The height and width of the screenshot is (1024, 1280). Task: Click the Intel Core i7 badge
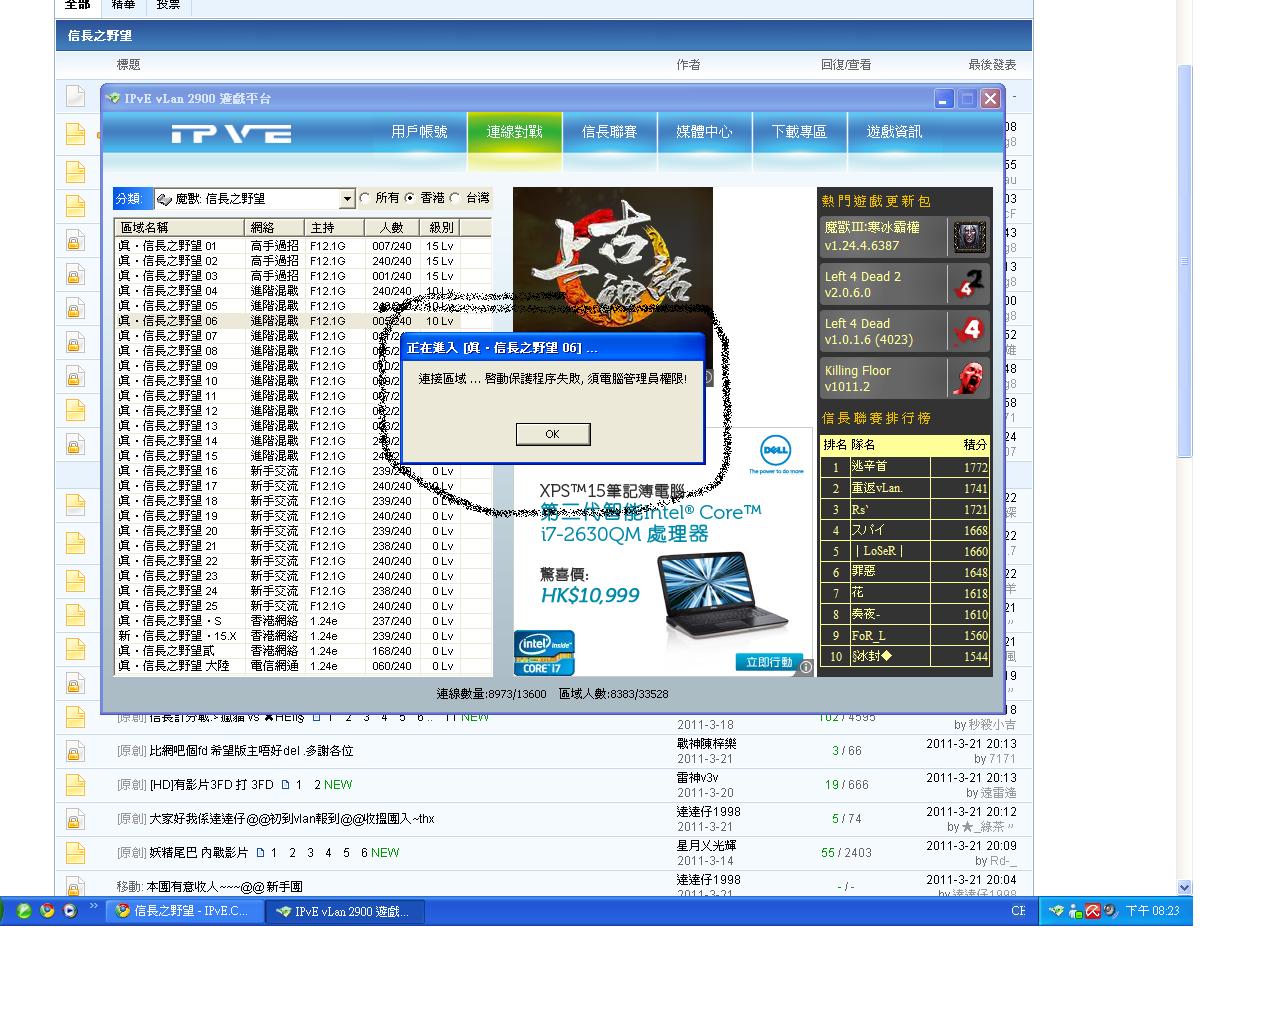tap(544, 652)
